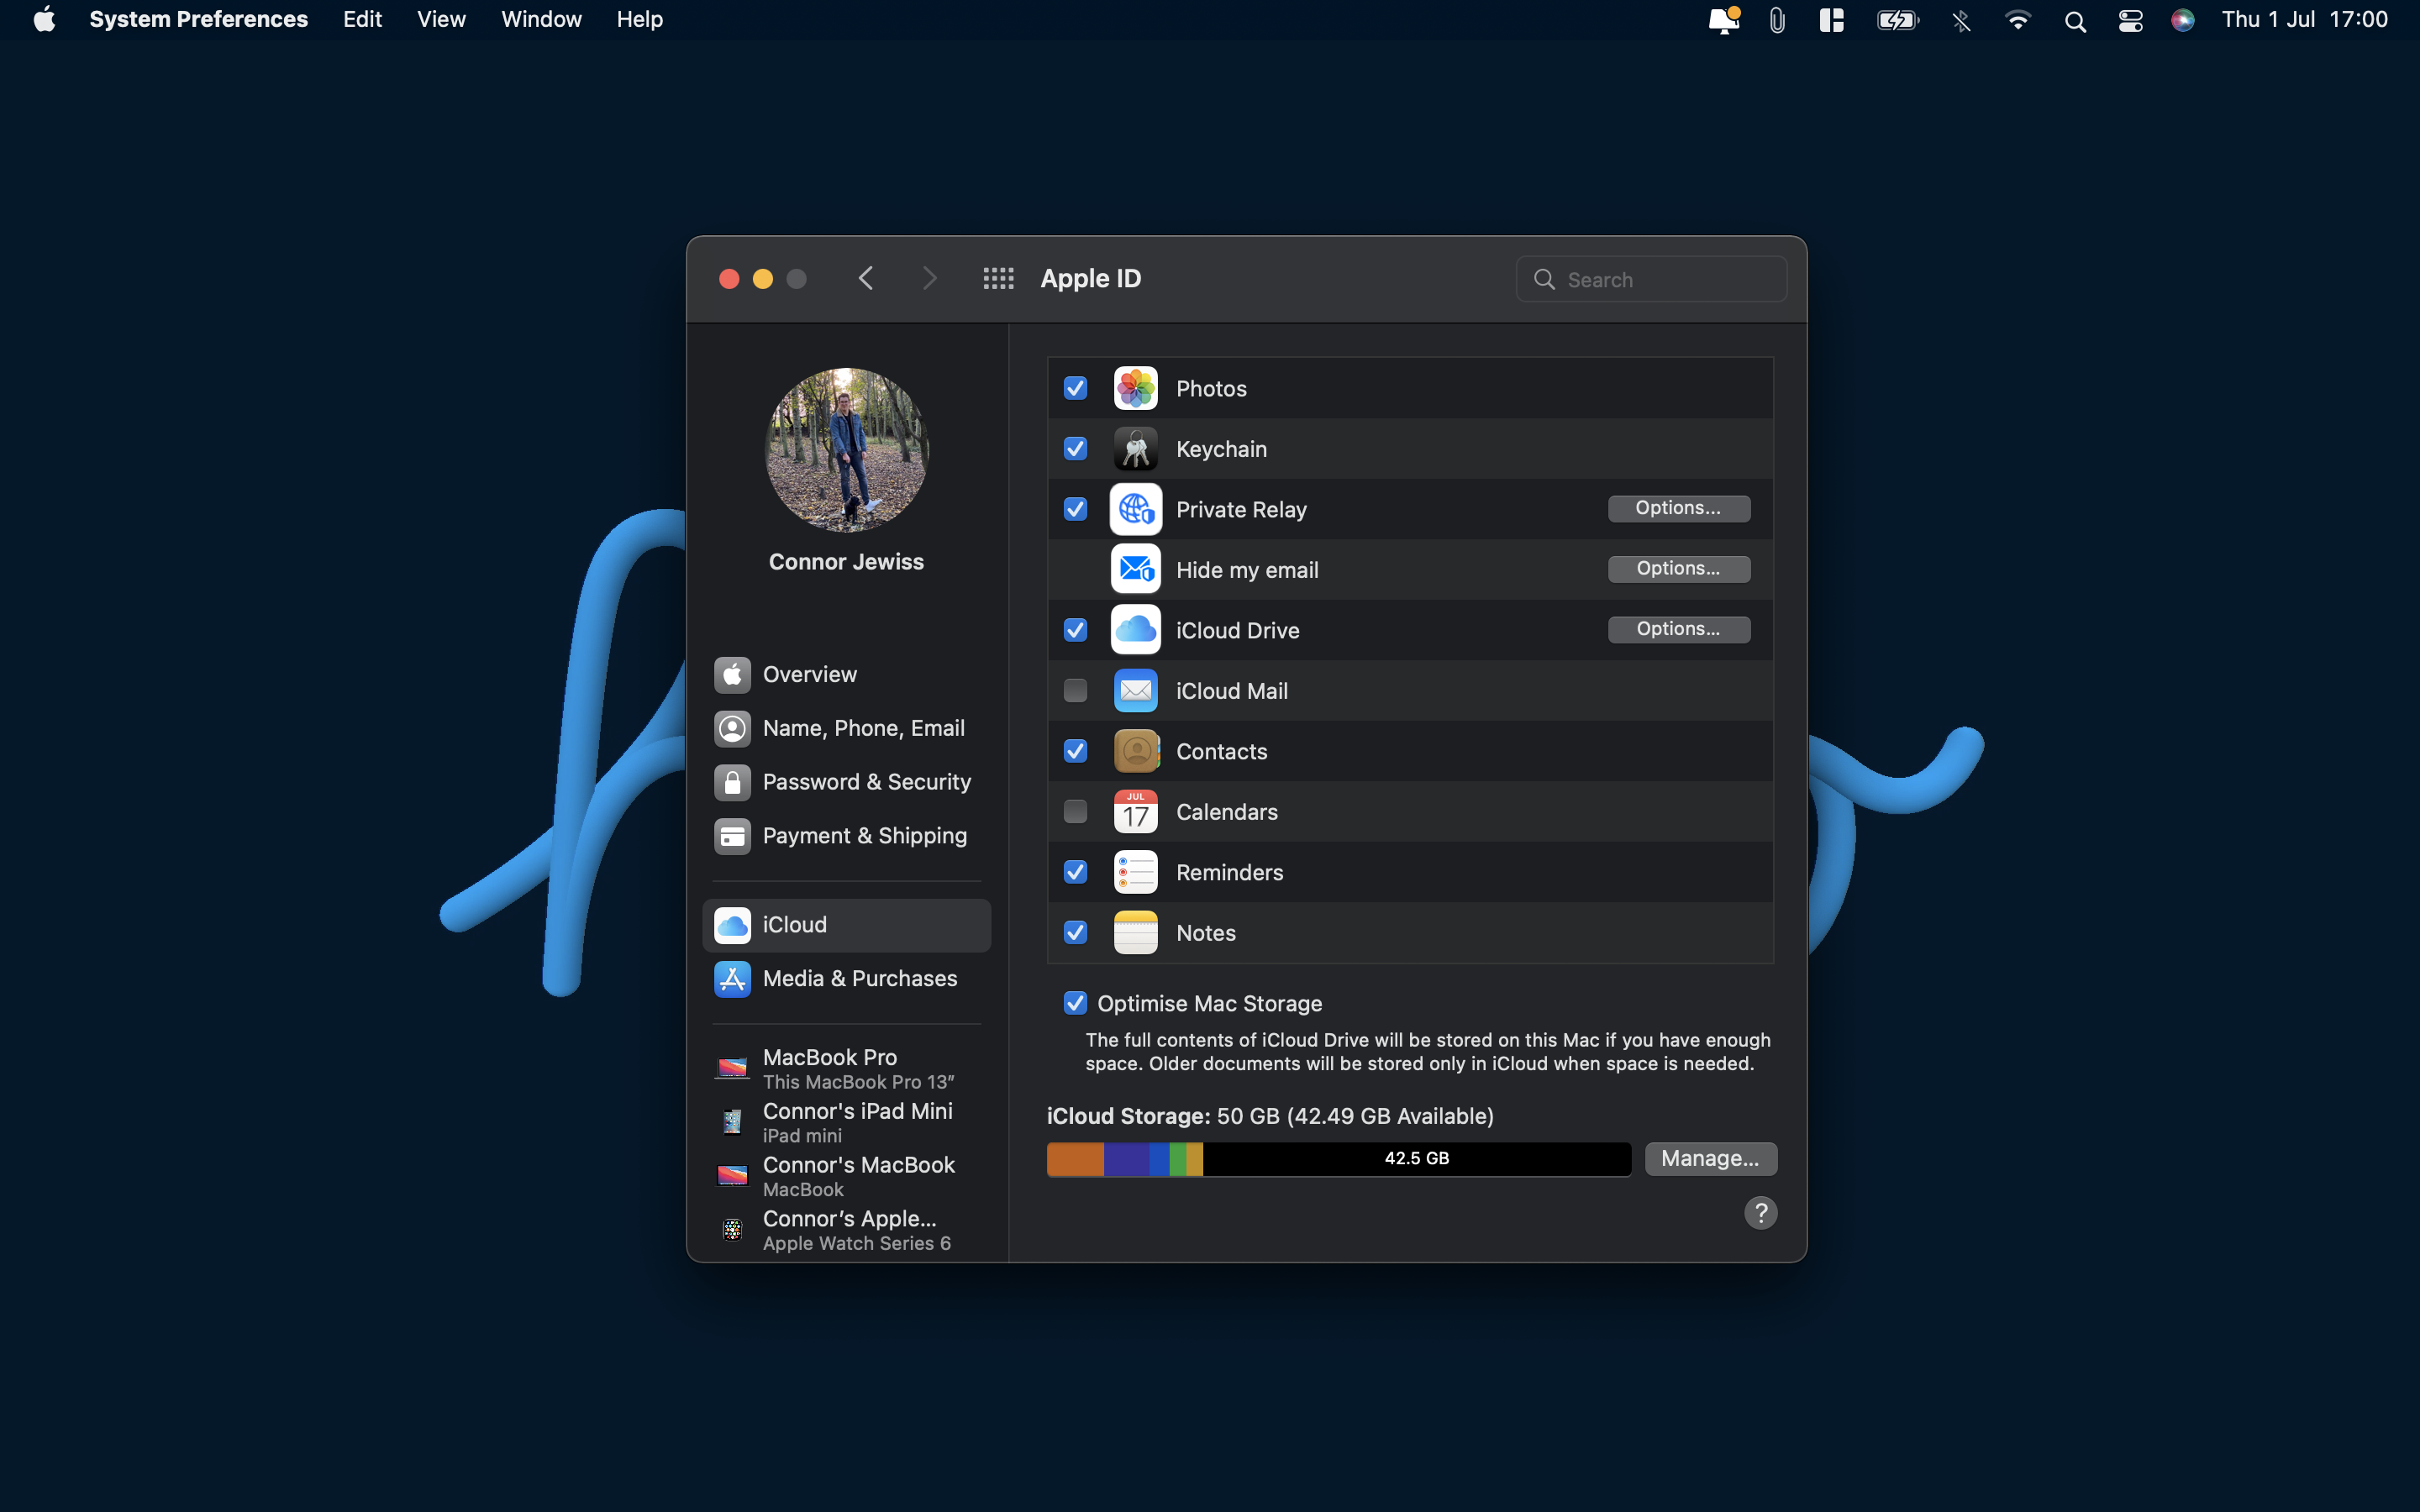Click the Password & Security padlock icon
2420x1512 pixels.
[x=732, y=781]
